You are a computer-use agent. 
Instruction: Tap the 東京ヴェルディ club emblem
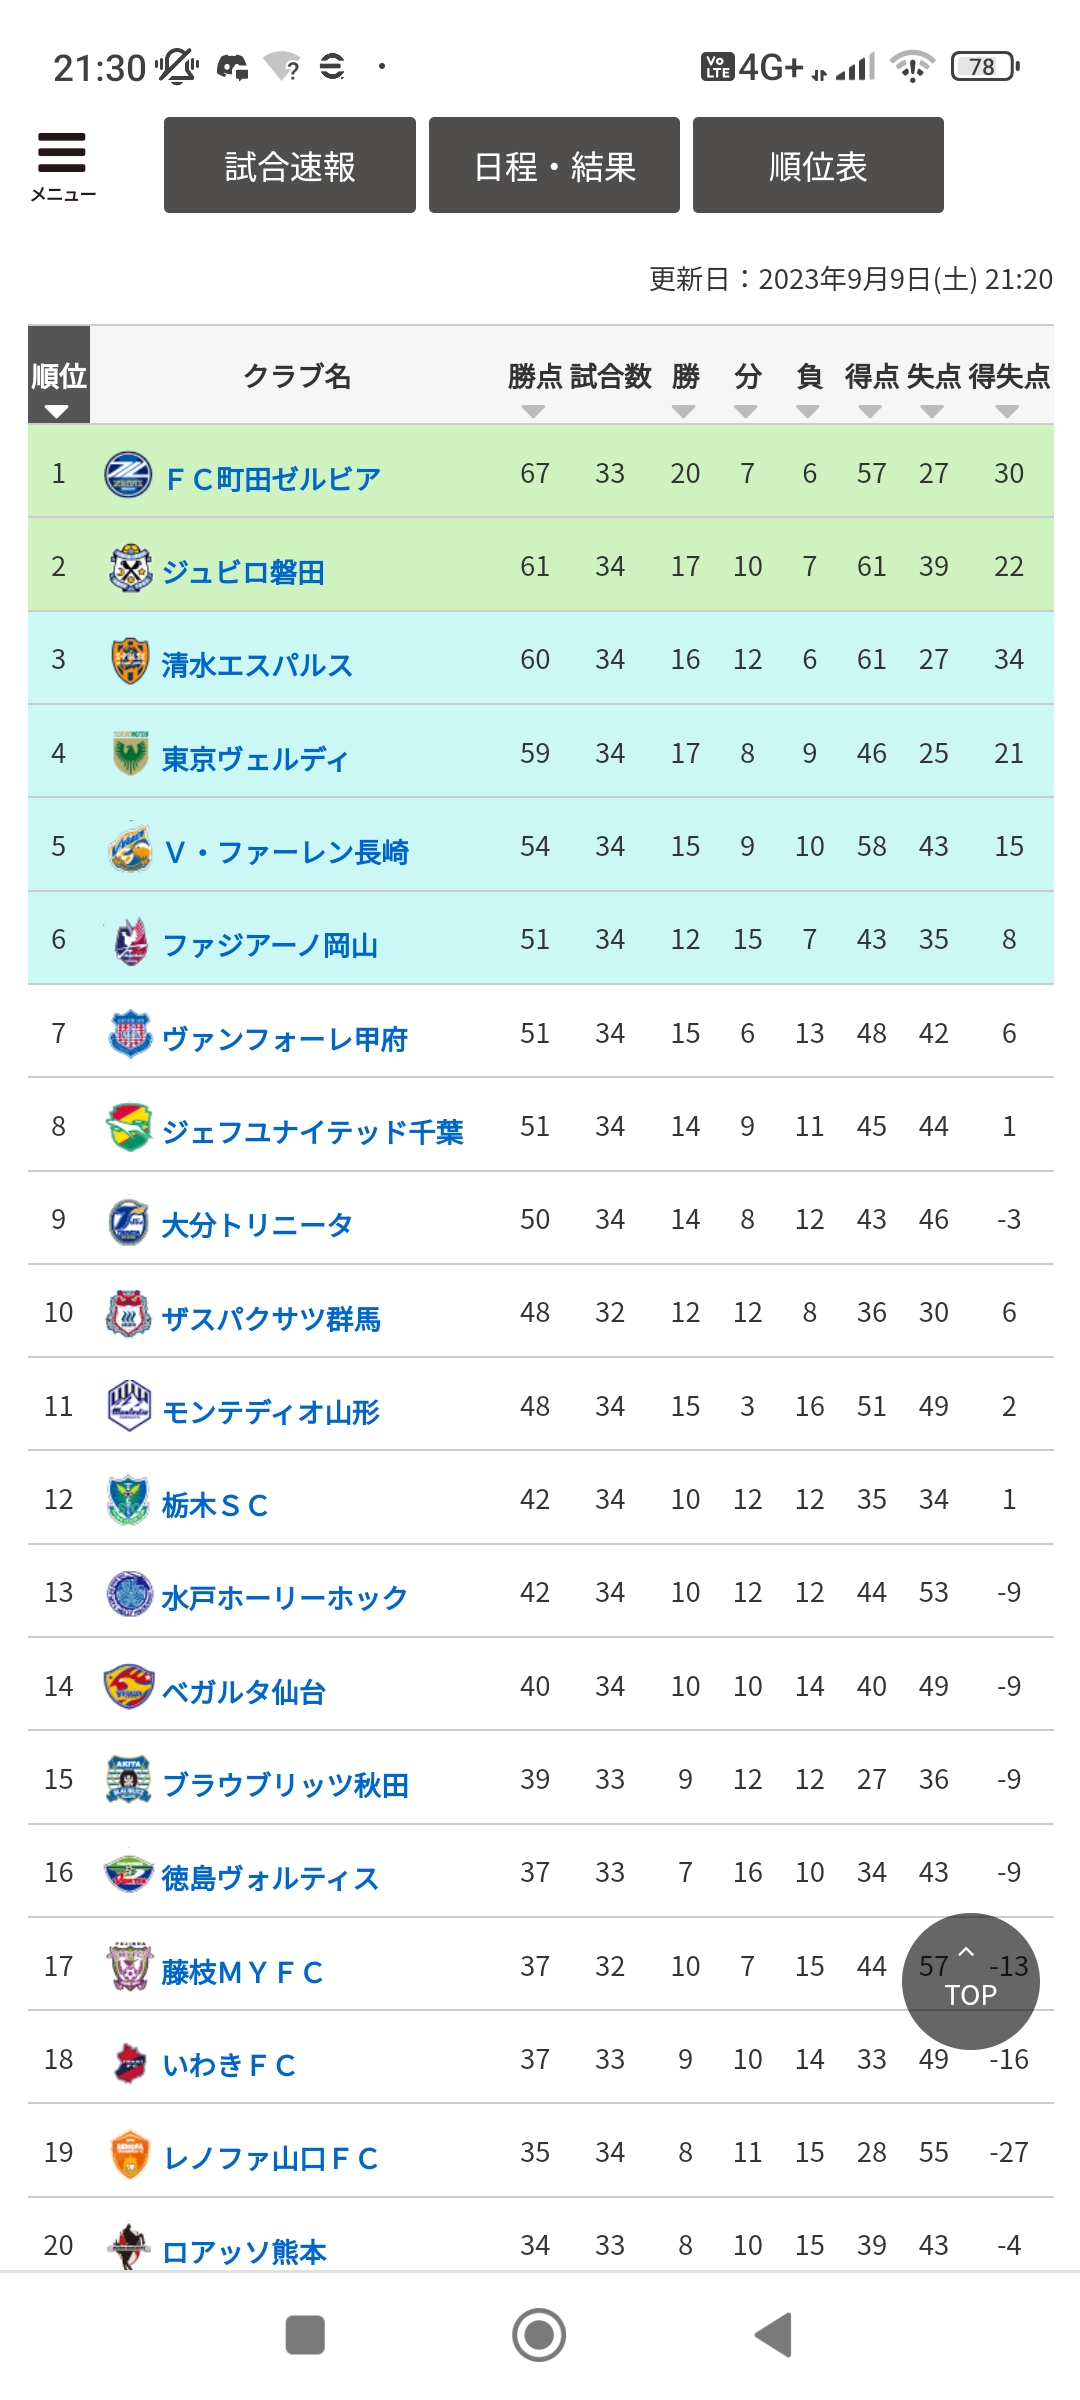point(130,754)
